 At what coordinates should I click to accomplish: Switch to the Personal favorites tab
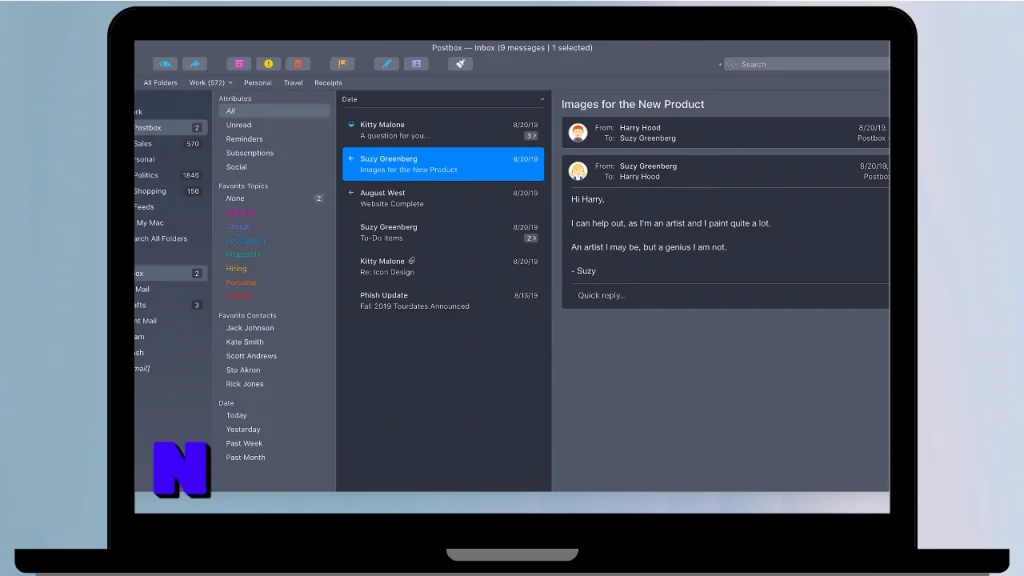point(257,83)
